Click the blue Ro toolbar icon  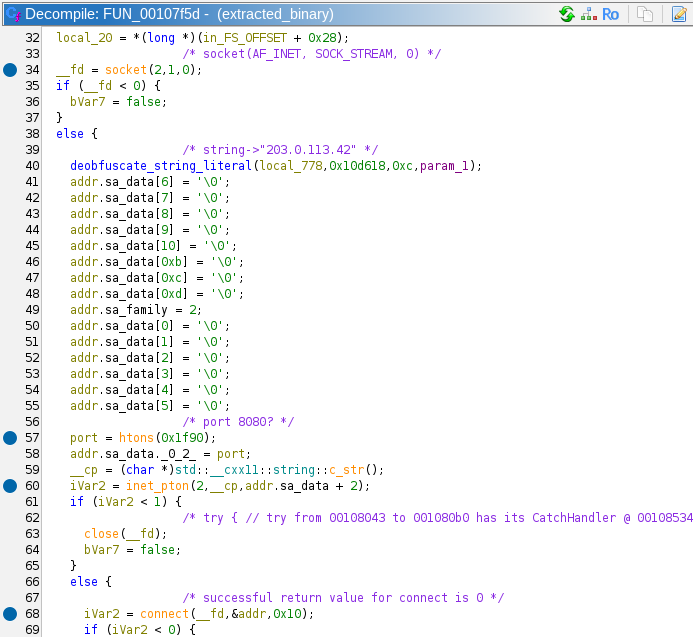[x=610, y=14]
